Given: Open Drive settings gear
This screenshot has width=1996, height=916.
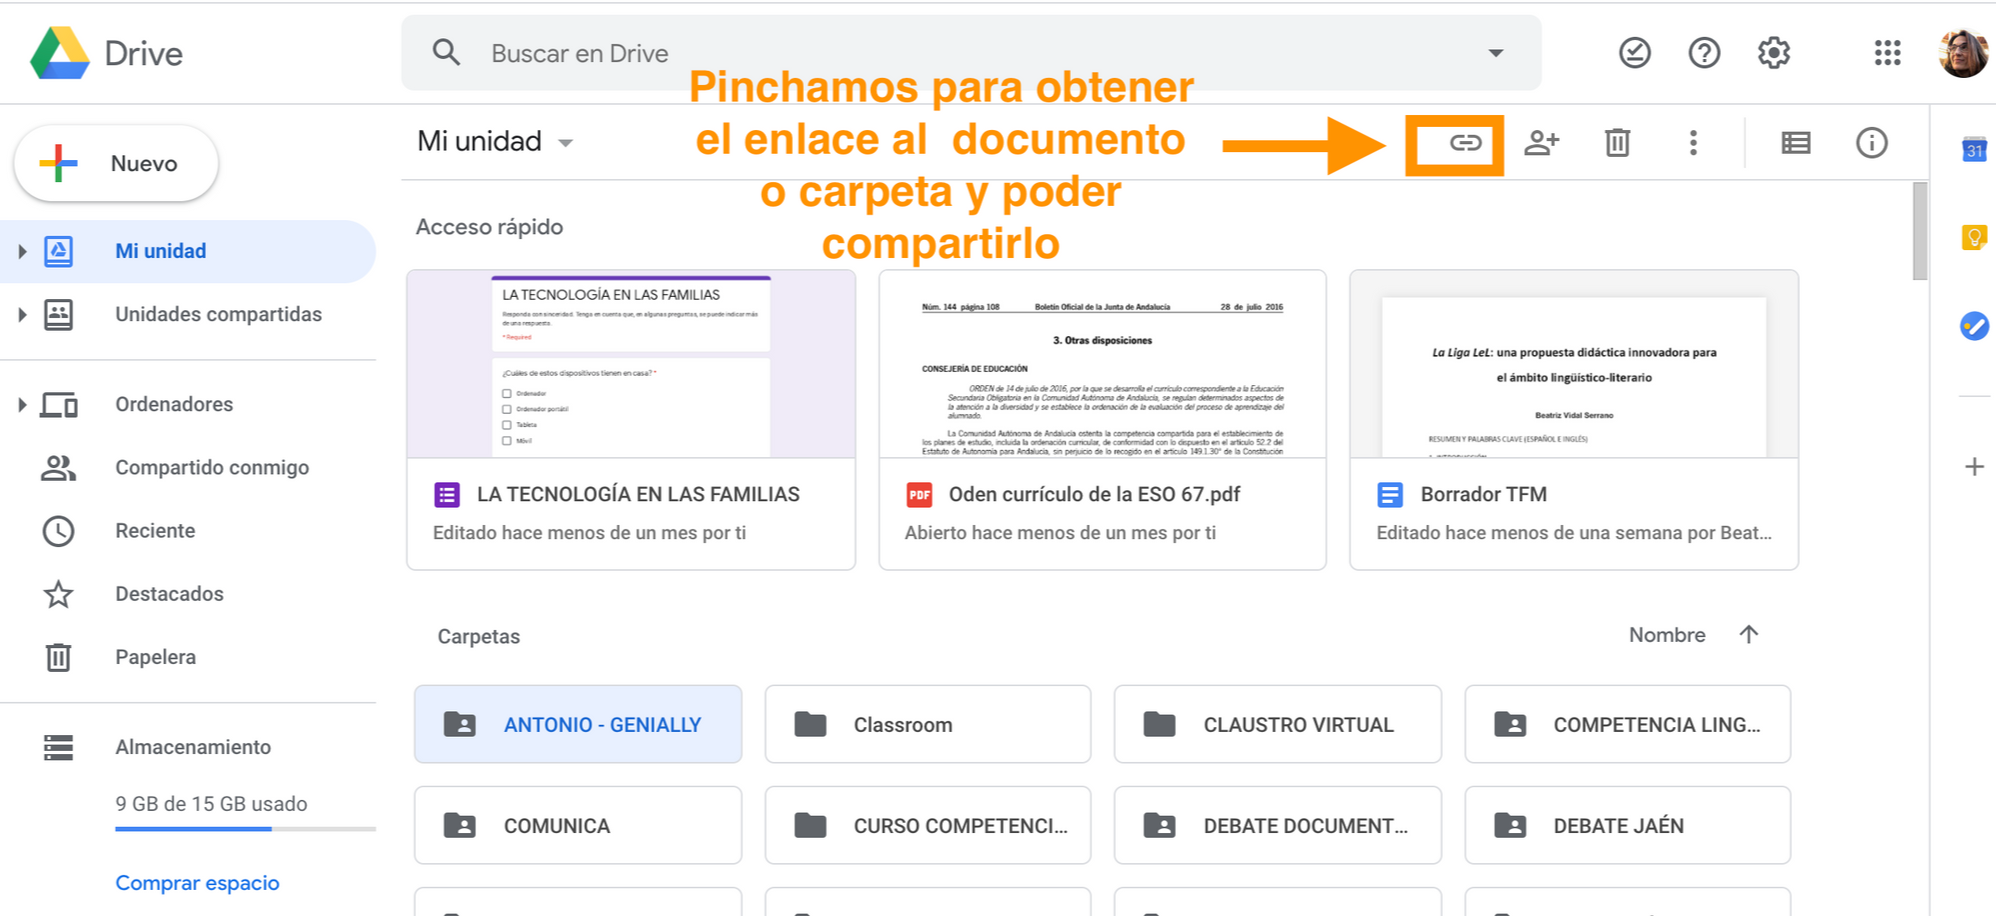Looking at the screenshot, I should pyautogui.click(x=1773, y=53).
